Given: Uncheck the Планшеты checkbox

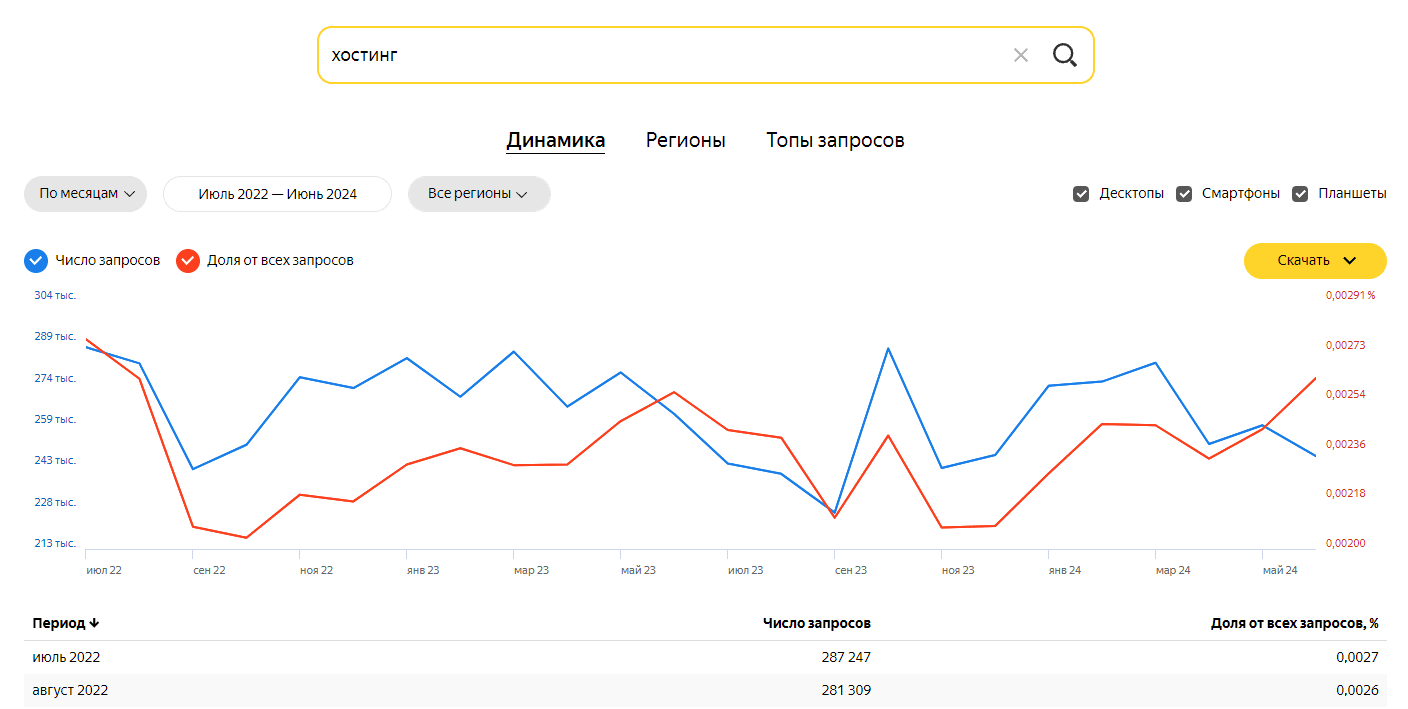Looking at the screenshot, I should click(x=1300, y=194).
